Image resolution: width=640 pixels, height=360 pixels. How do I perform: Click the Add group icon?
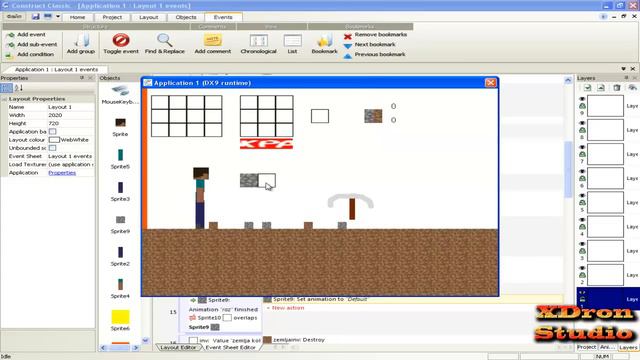pos(81,41)
